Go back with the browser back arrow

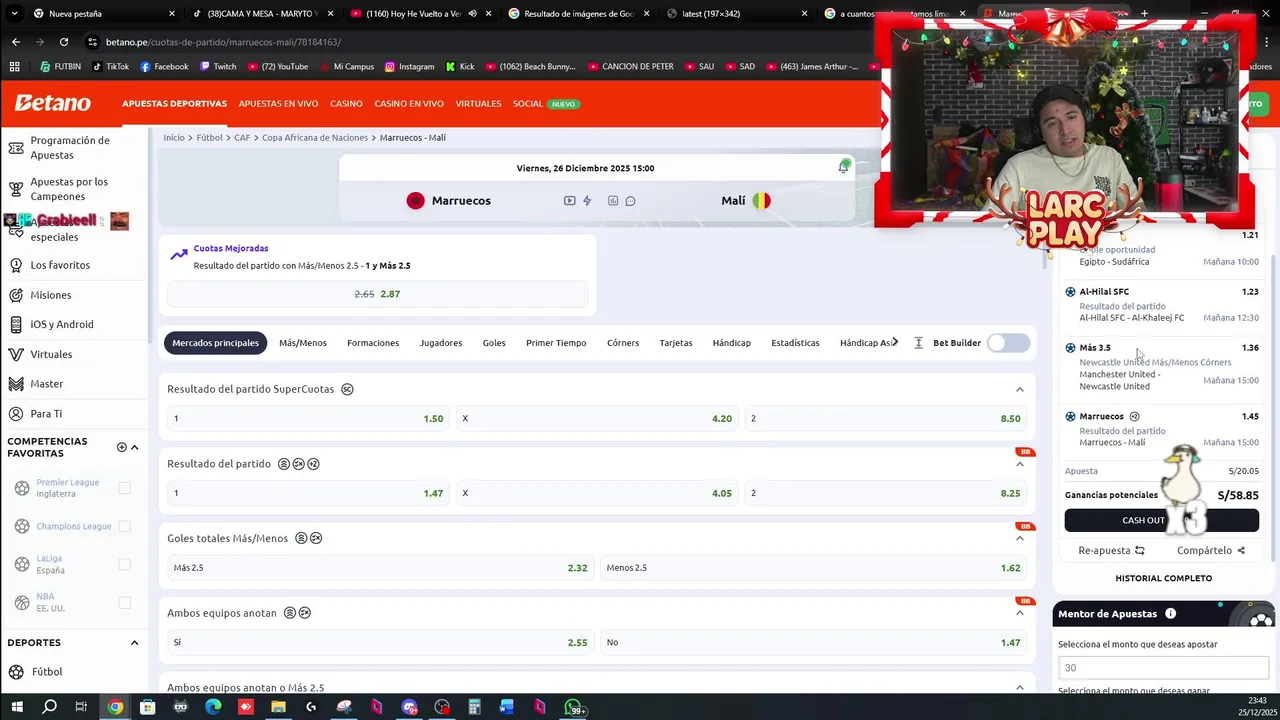click(16, 42)
